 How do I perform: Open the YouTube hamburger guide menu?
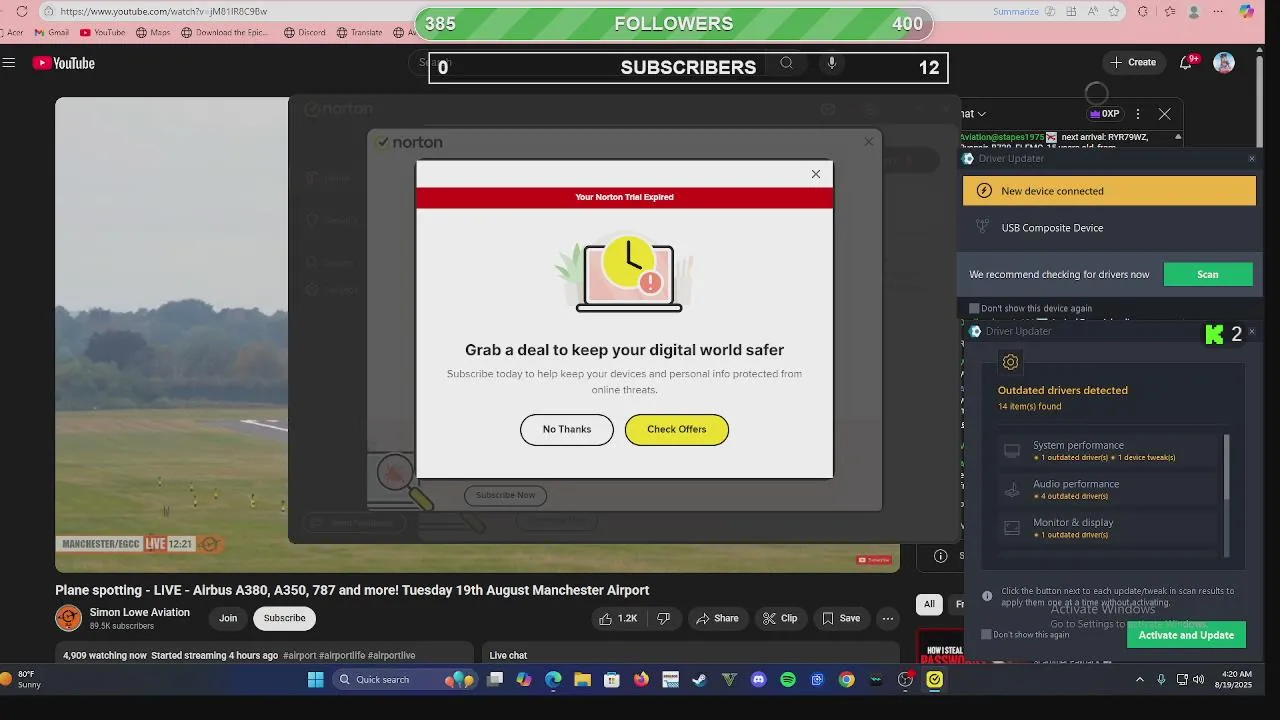pos(9,63)
